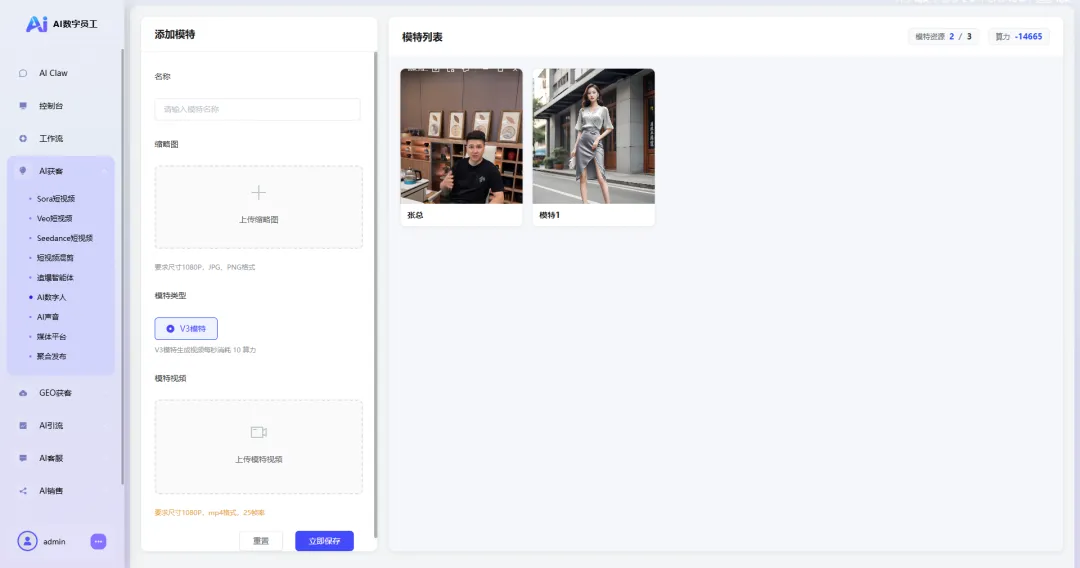Viewport: 1080px width, 568px height.
Task: Click the 工作流 sidebar icon
Action: (x=23, y=138)
